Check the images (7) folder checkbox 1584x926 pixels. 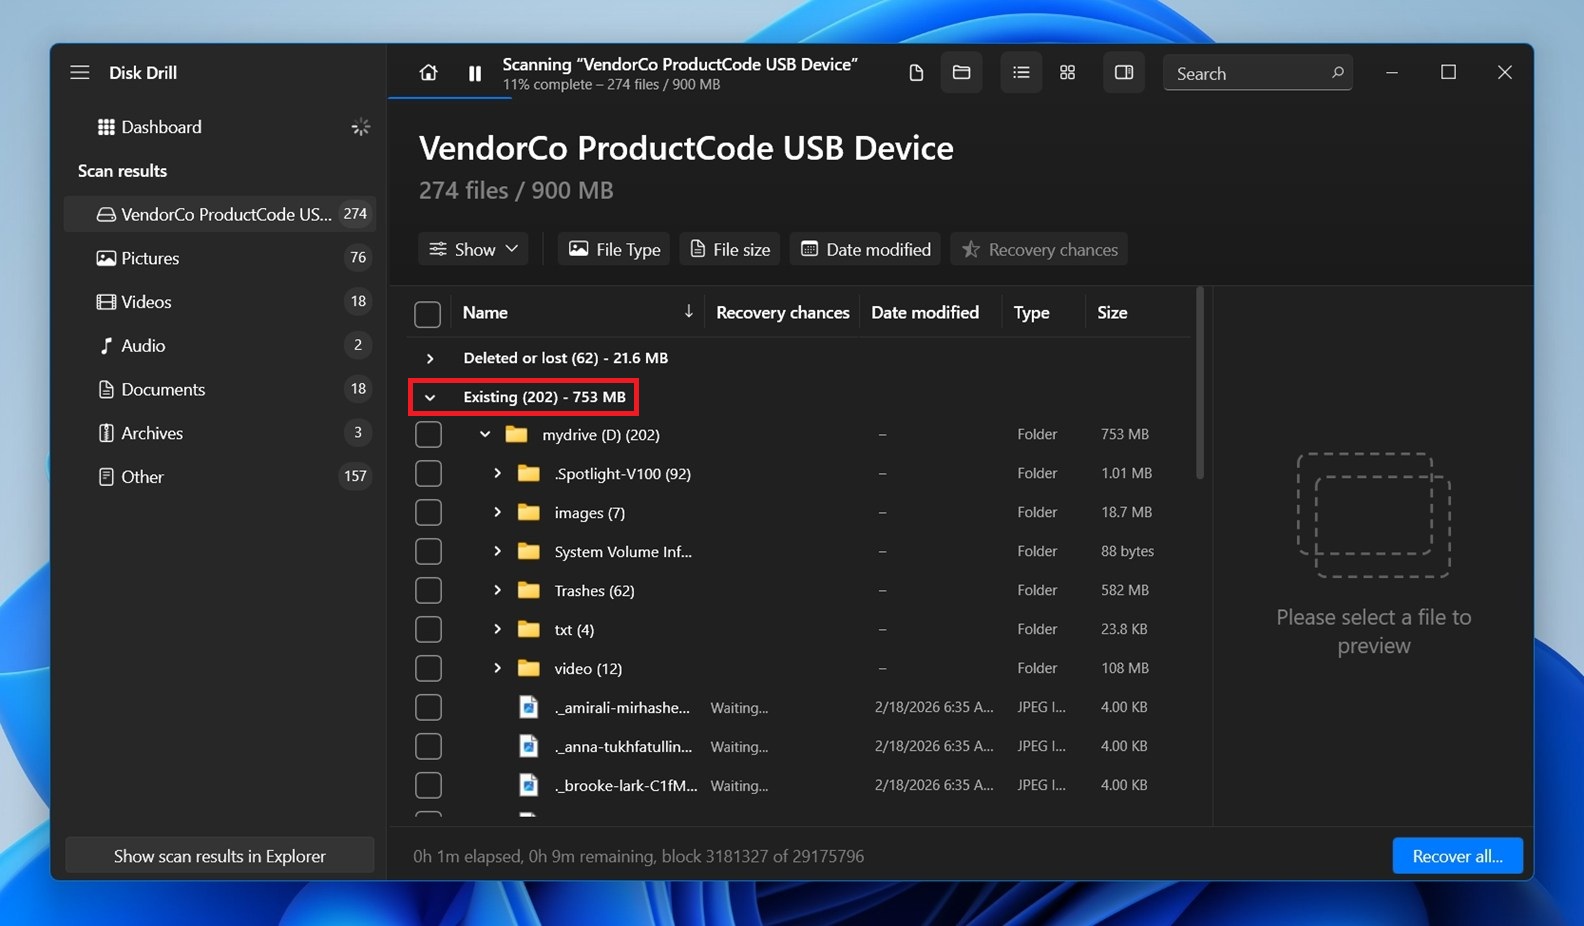point(428,513)
